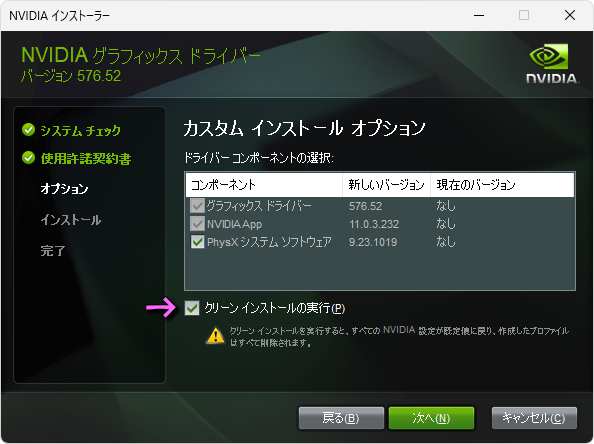Click the キャンセル(C) button
This screenshot has height=444, width=594.
tap(534, 418)
